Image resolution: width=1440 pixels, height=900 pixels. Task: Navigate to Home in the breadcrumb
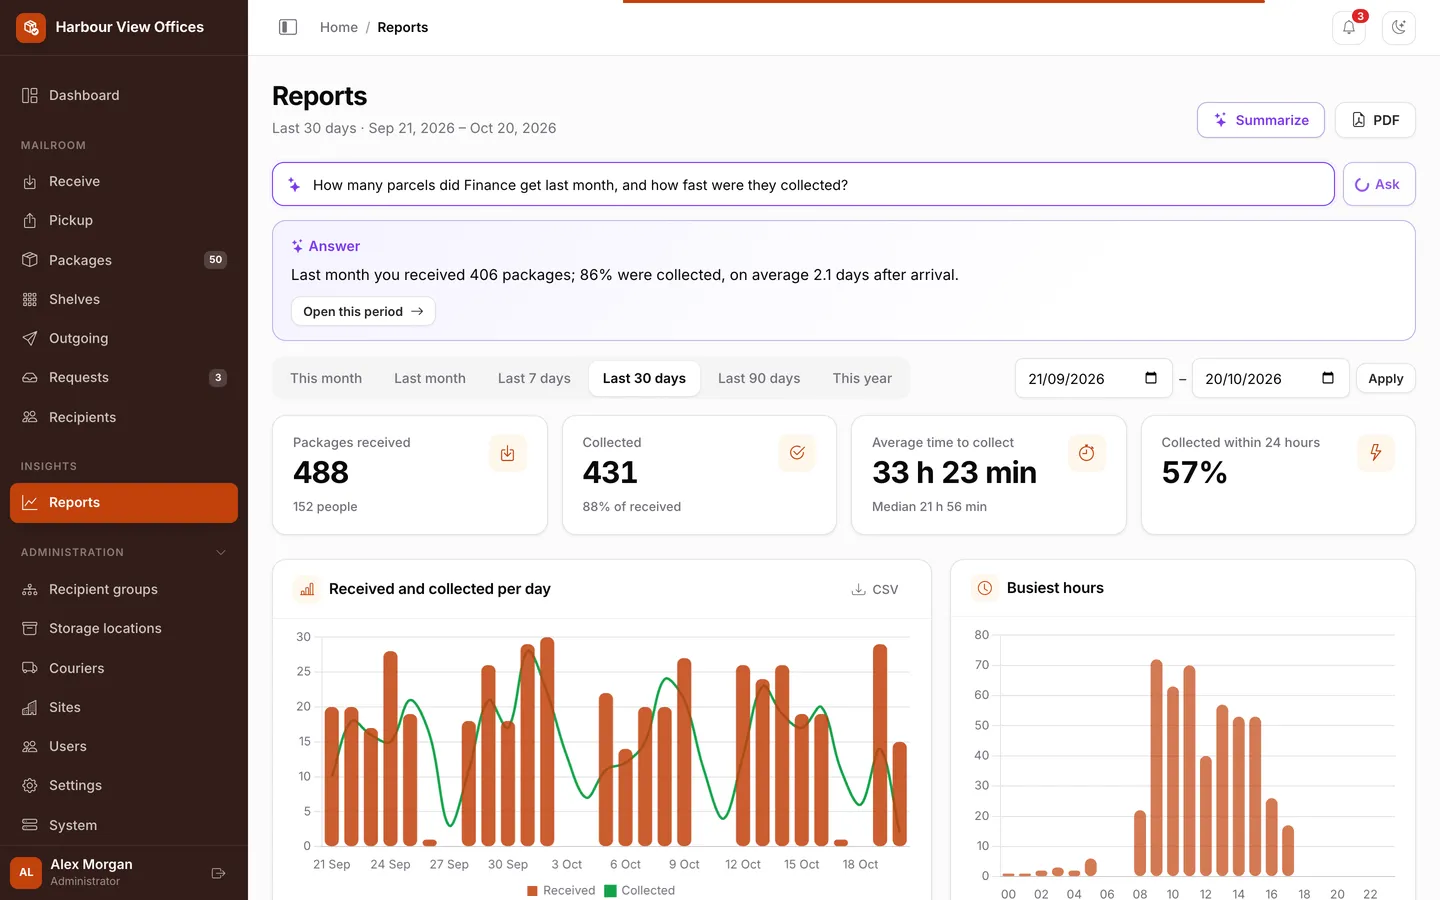[x=339, y=27]
